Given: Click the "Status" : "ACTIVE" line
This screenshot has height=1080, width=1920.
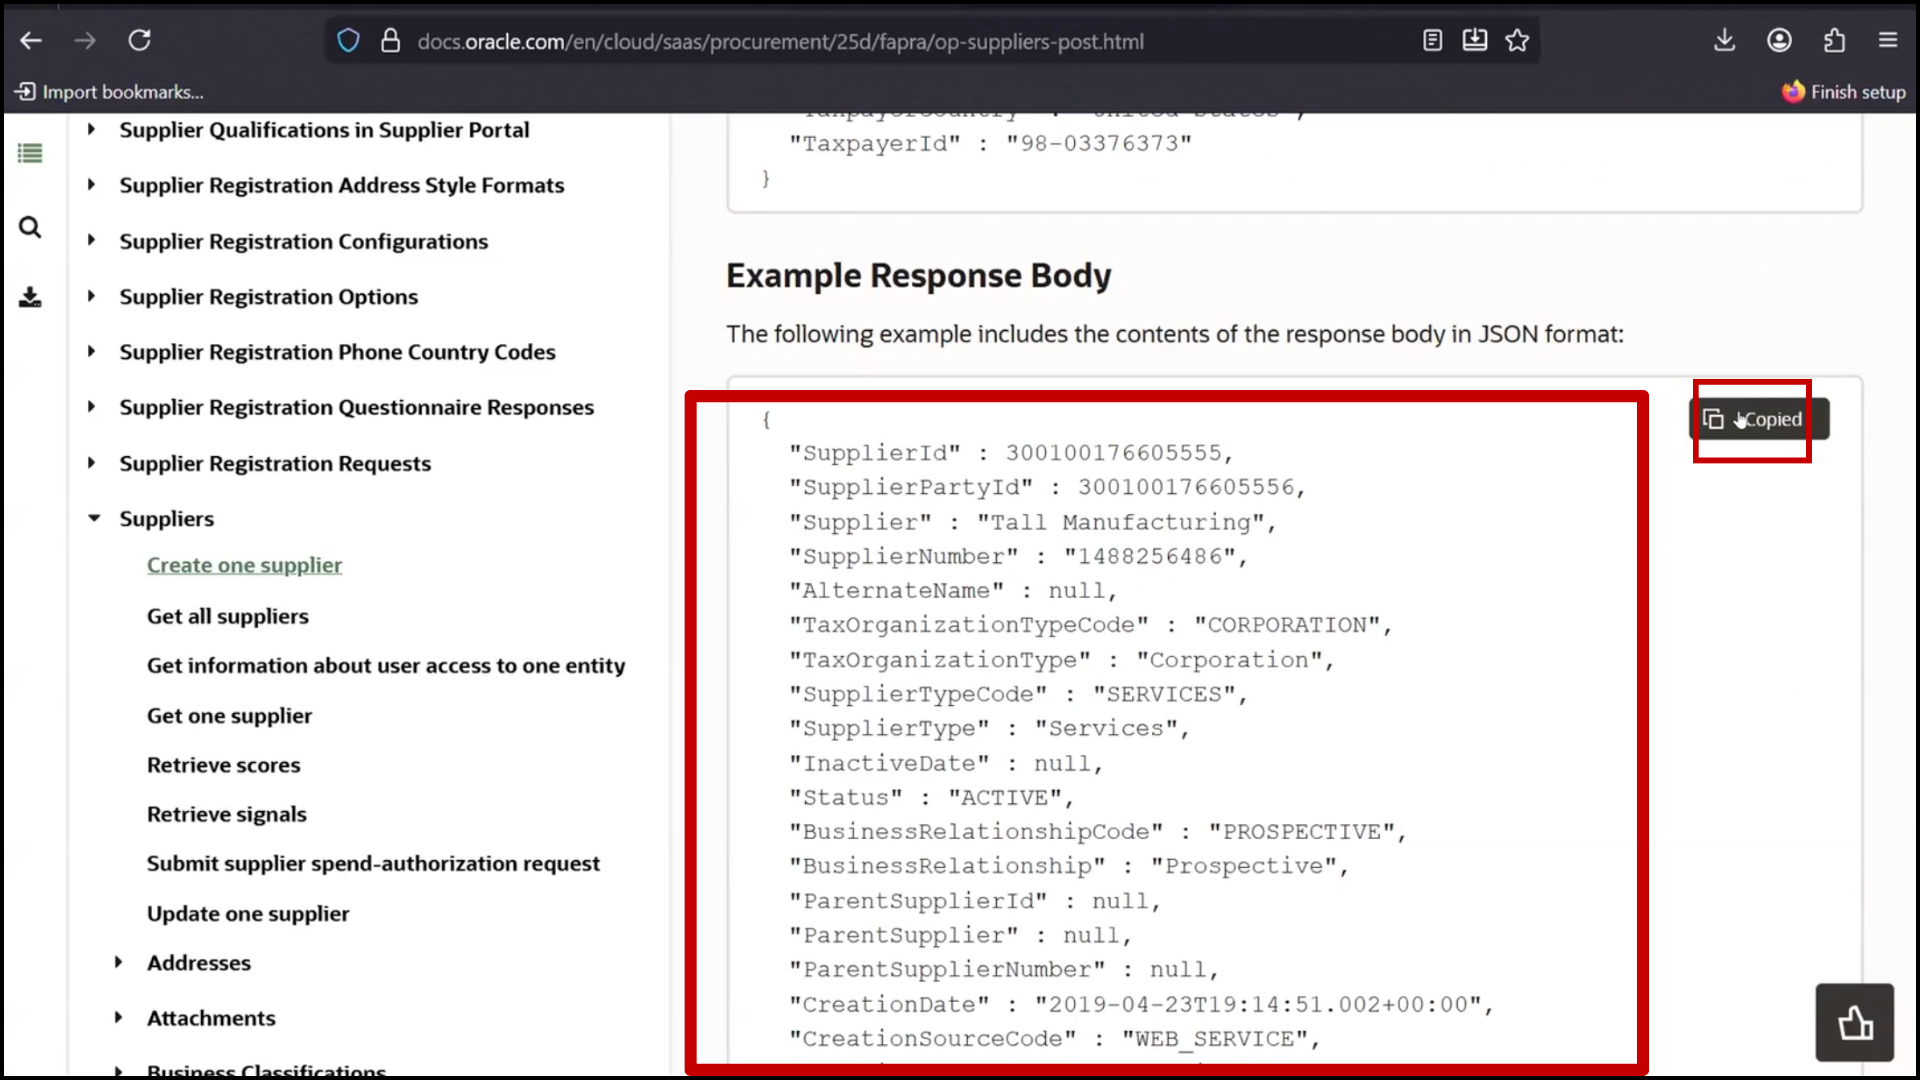Looking at the screenshot, I should 931,798.
